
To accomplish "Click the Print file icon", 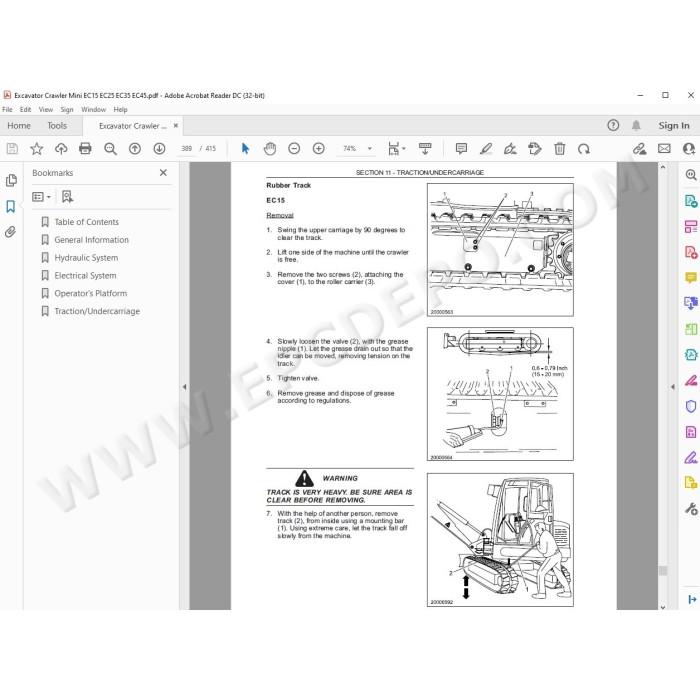I will point(85,149).
